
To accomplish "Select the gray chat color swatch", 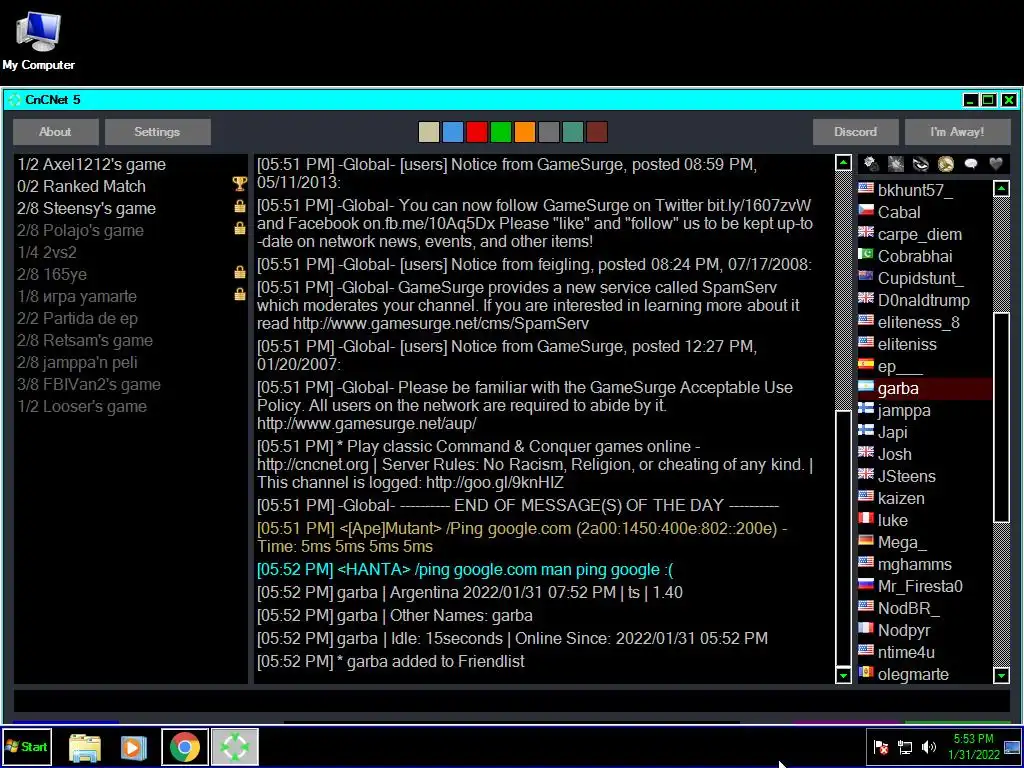I will click(x=549, y=132).
